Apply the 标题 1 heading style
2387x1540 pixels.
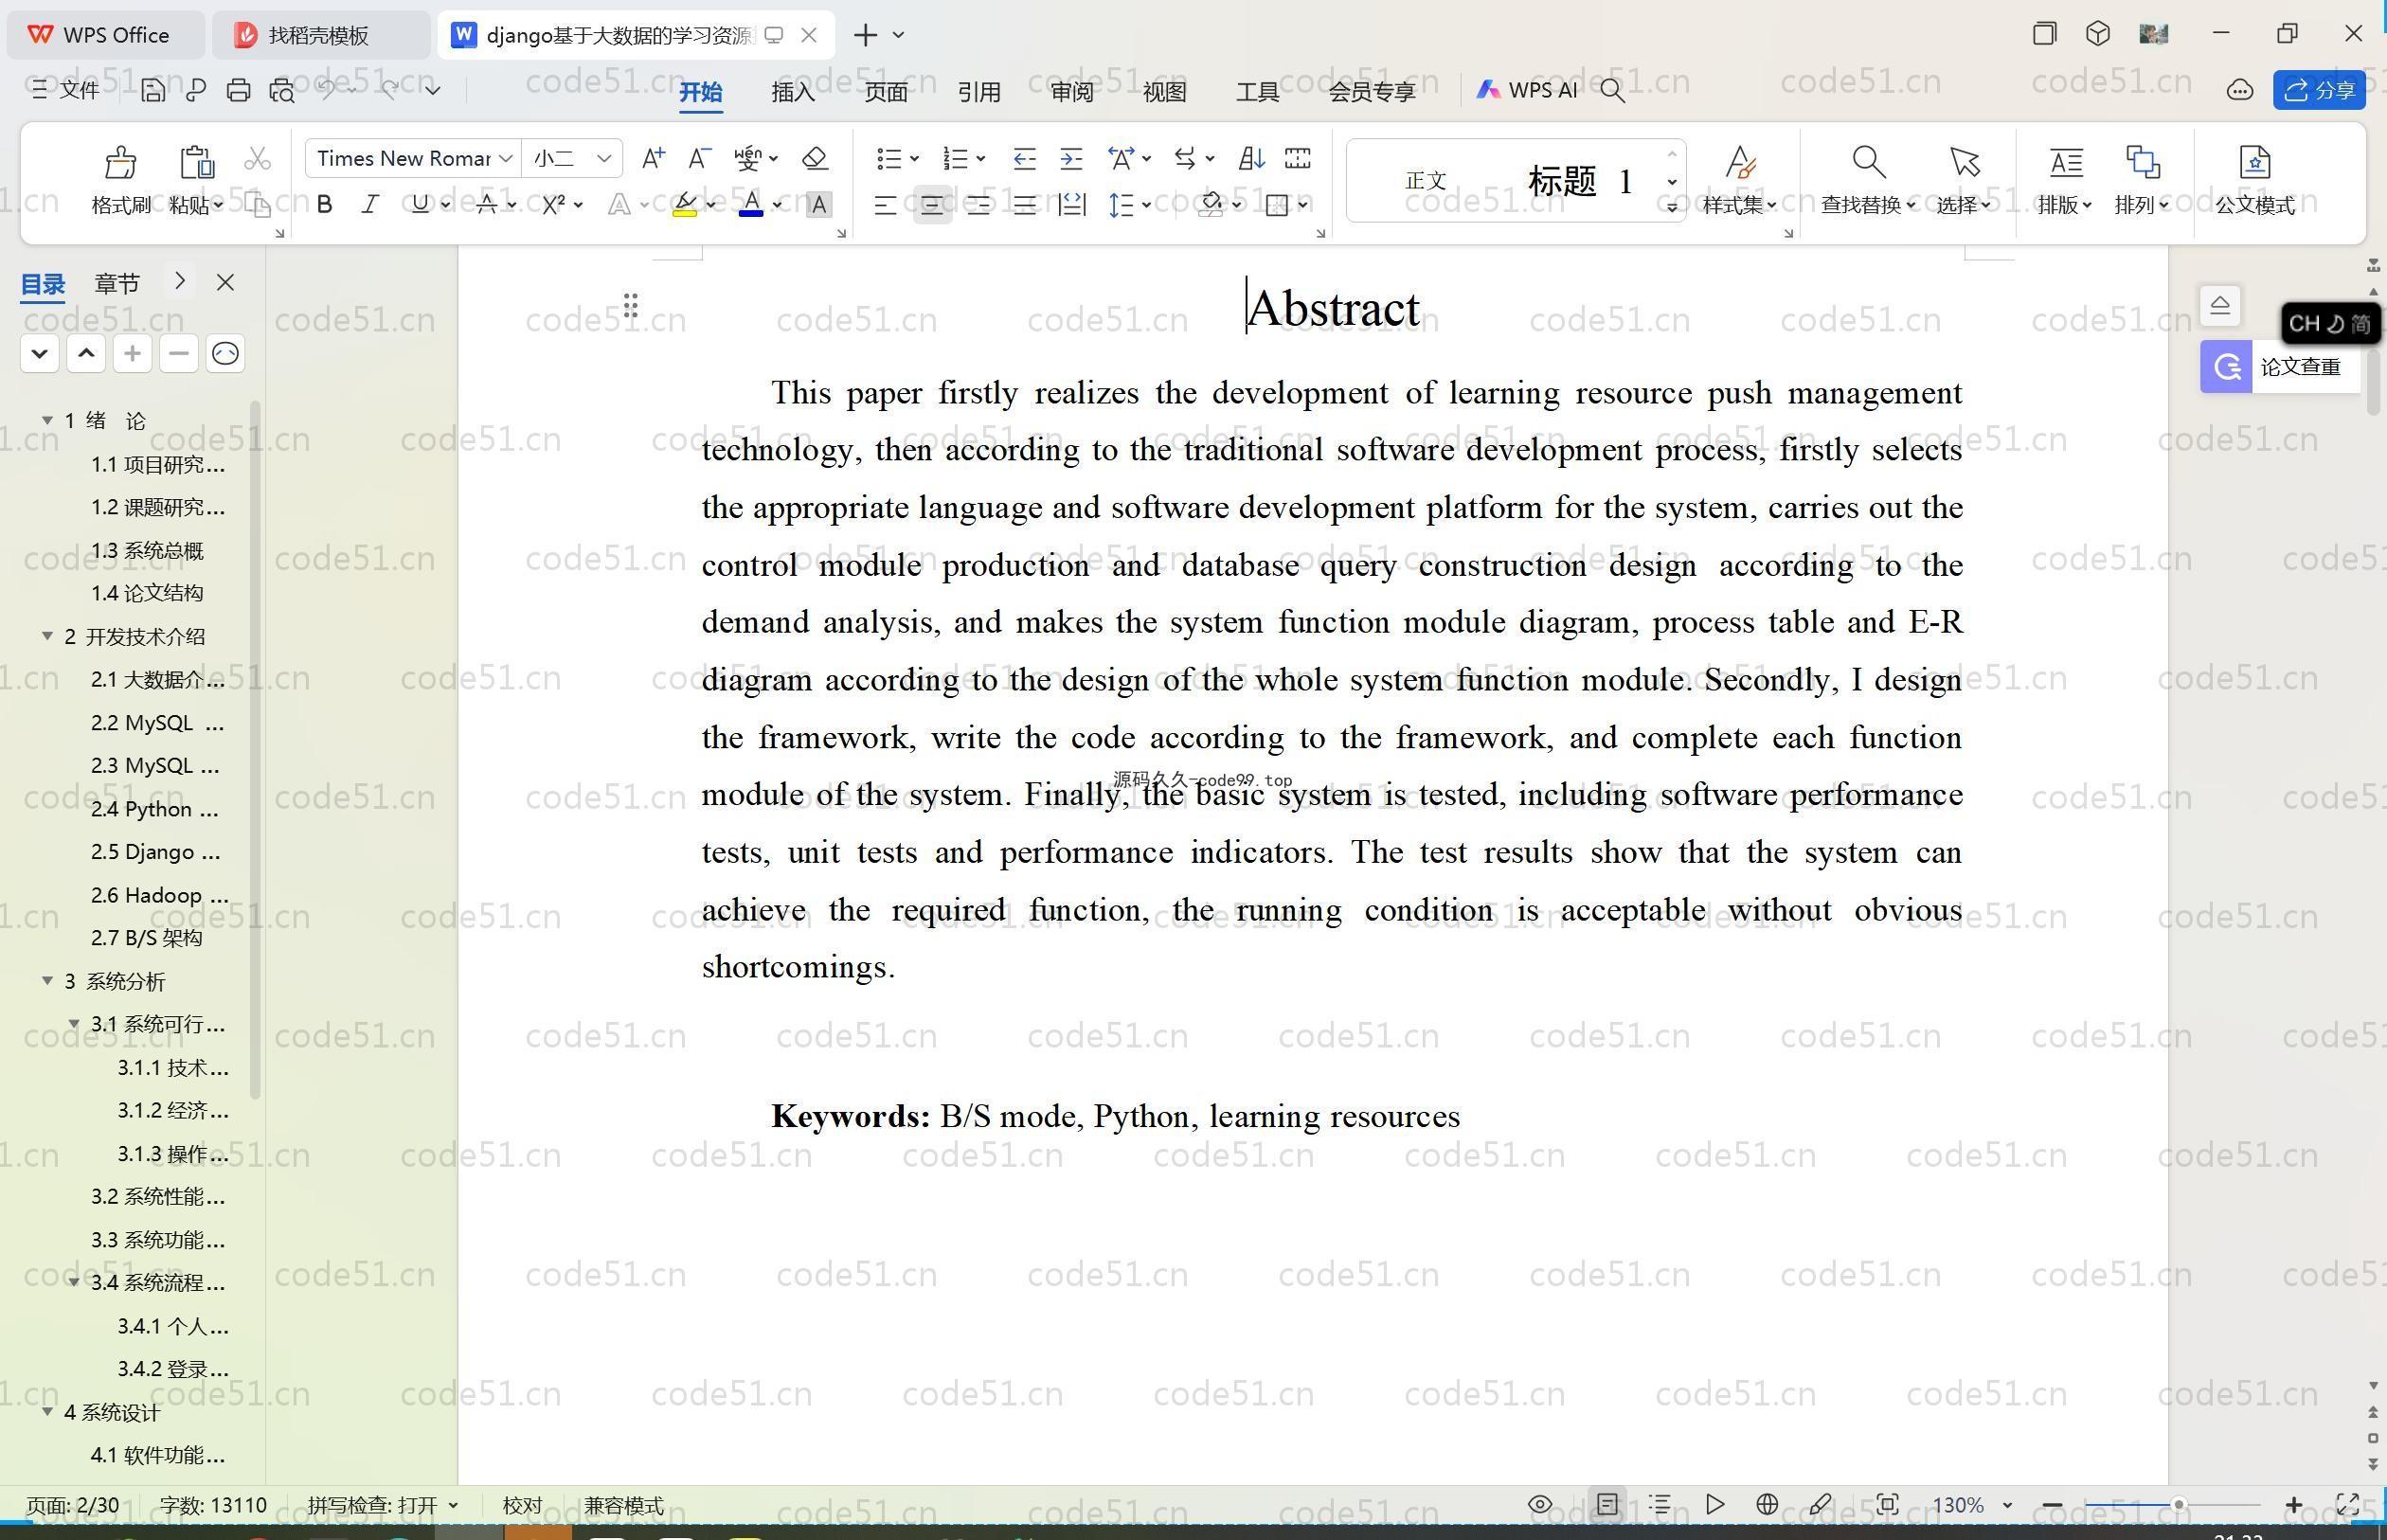click(x=1579, y=181)
